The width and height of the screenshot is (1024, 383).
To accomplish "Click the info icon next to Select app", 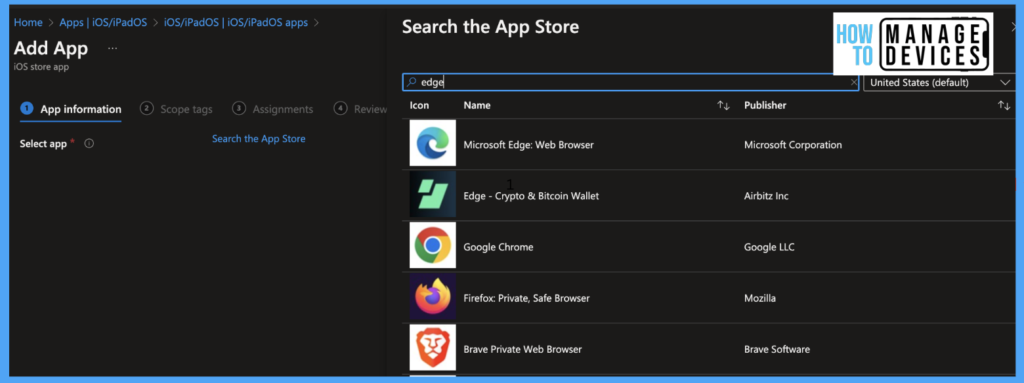I will 89,144.
